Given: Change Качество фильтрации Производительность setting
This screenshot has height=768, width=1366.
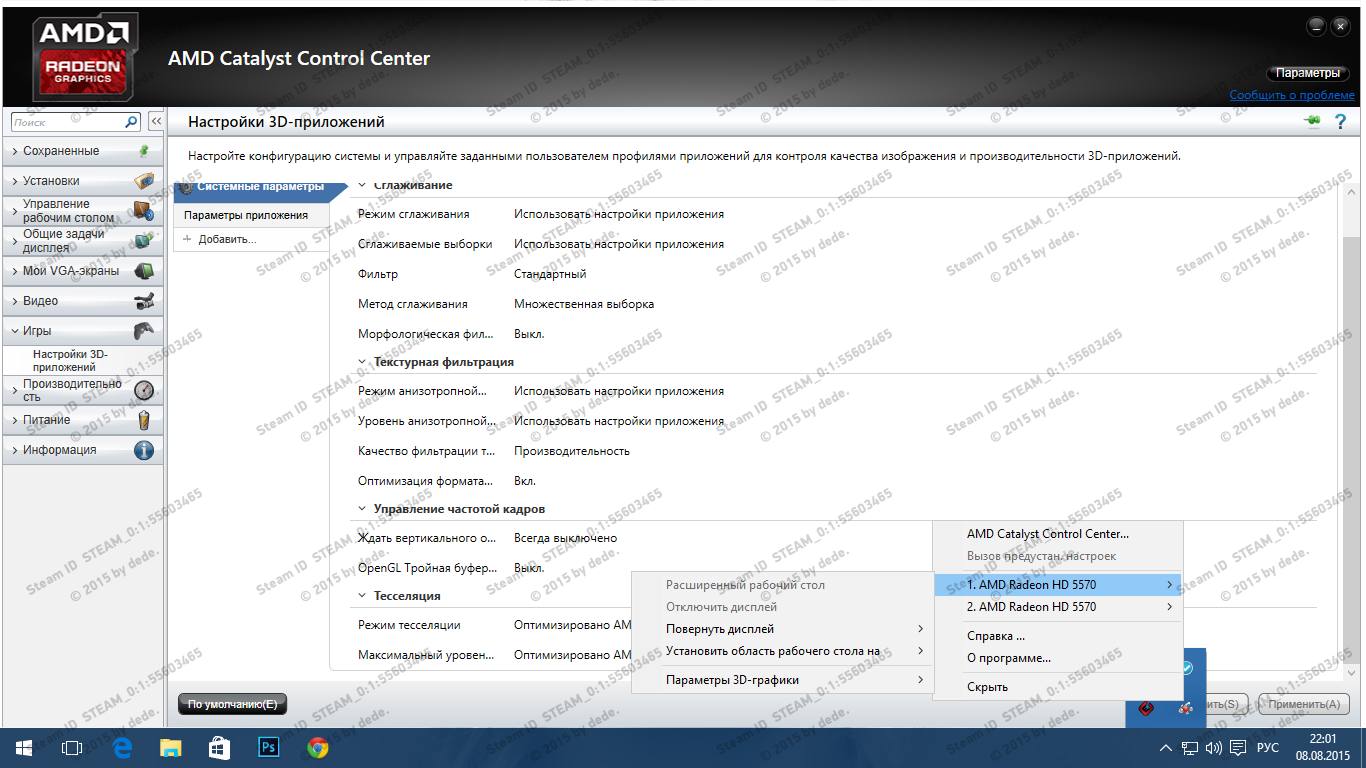Looking at the screenshot, I should [572, 451].
